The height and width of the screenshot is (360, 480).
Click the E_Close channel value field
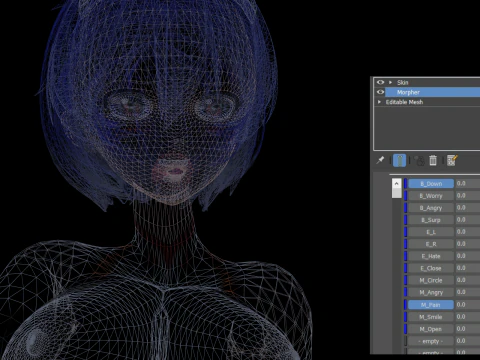click(x=468, y=268)
